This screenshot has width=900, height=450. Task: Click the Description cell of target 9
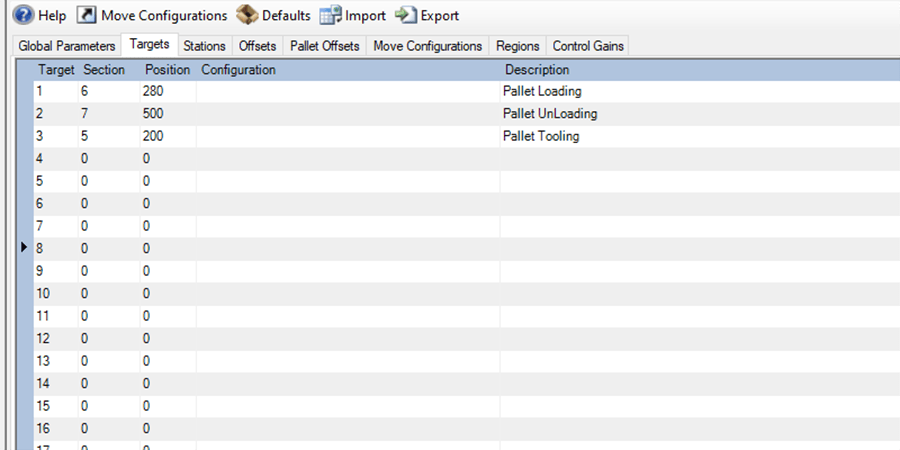tap(700, 271)
